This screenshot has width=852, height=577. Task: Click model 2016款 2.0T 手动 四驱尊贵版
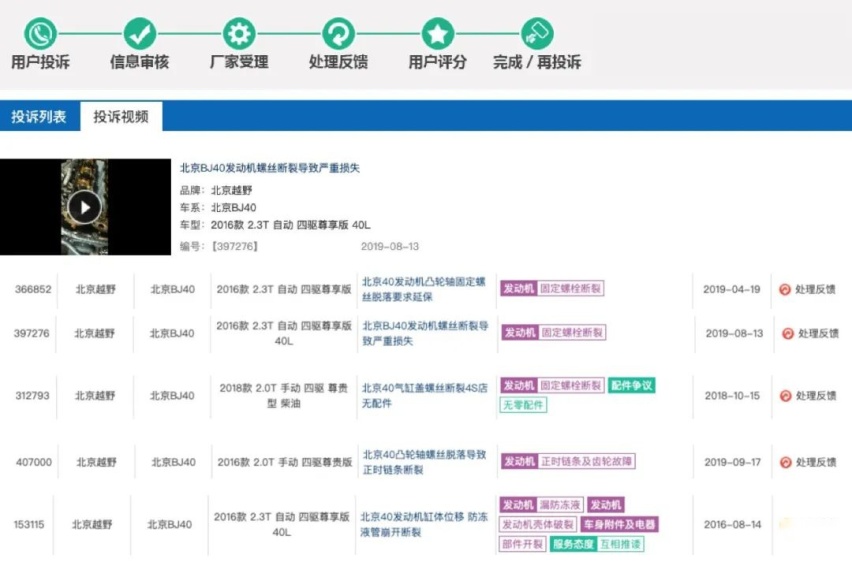tap(285, 462)
